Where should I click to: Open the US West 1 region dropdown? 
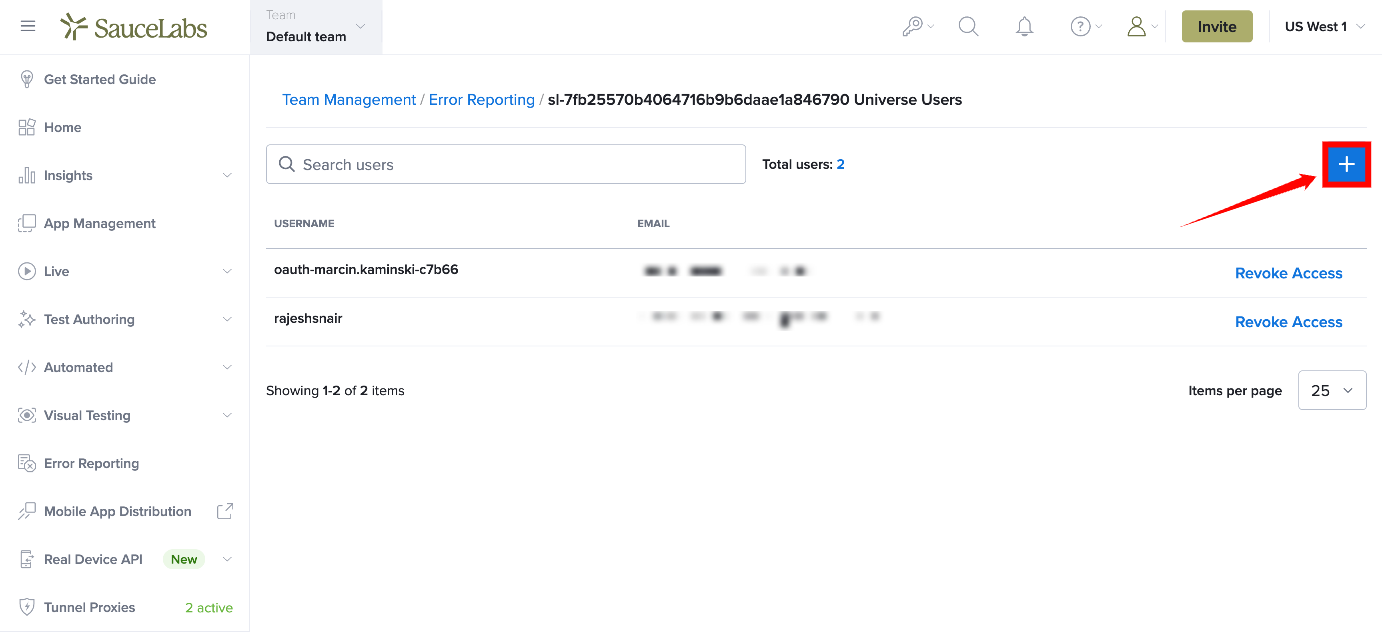click(x=1325, y=27)
